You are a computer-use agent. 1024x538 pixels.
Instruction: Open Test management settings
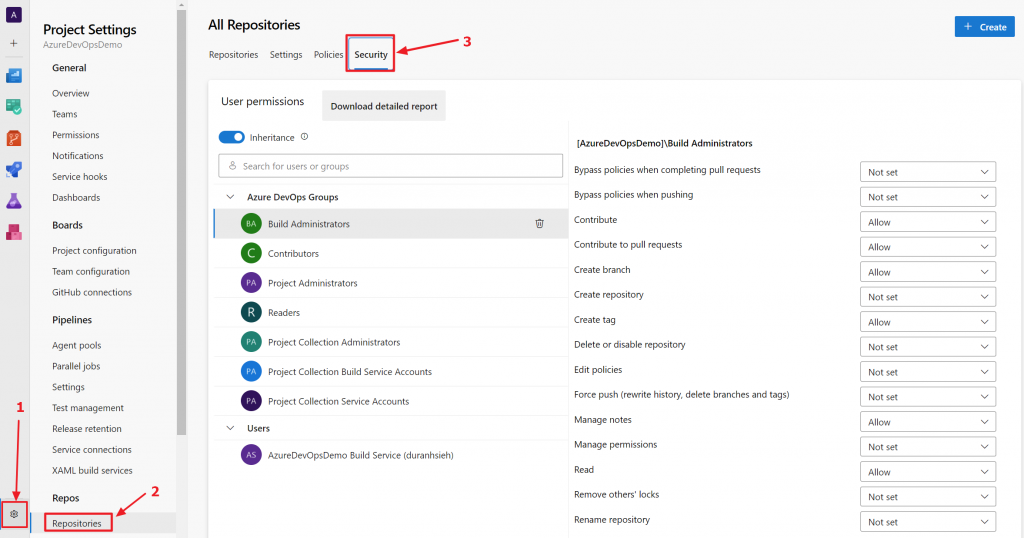coord(88,407)
